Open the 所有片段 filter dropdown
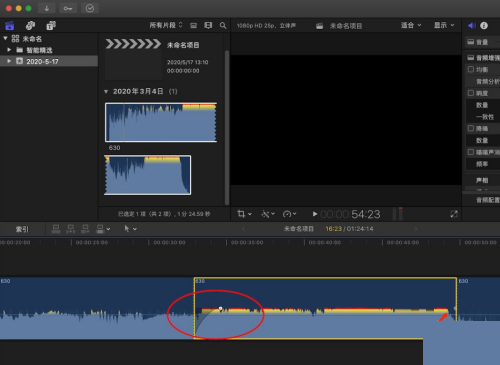The height and width of the screenshot is (365, 500). [x=166, y=25]
